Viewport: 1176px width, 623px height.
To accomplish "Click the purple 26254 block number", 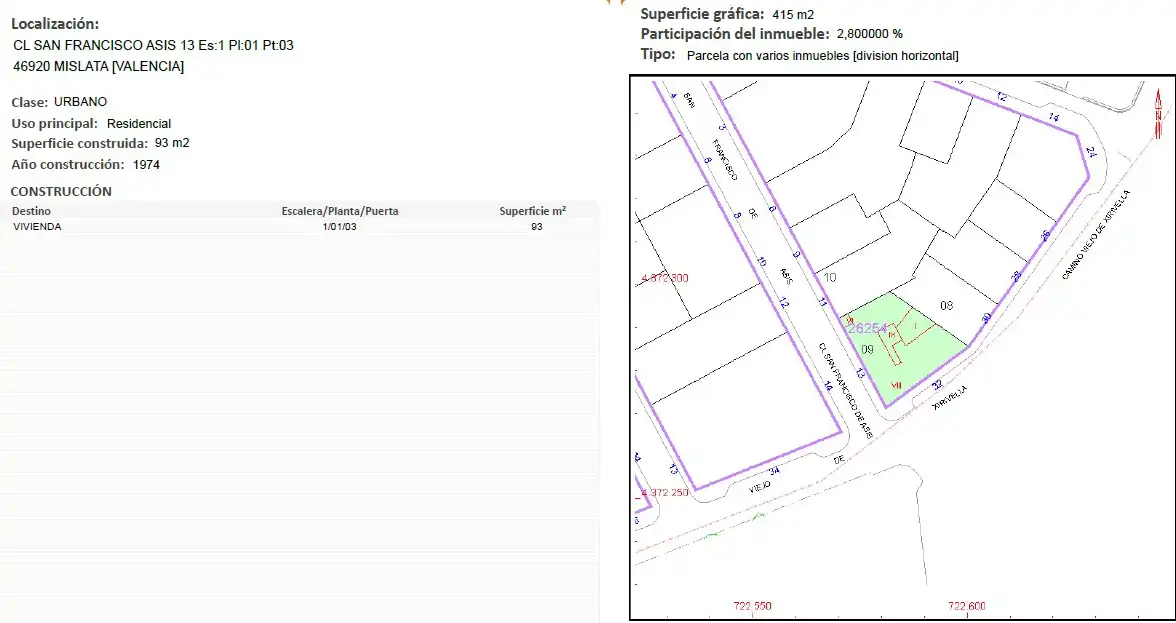I will (867, 328).
